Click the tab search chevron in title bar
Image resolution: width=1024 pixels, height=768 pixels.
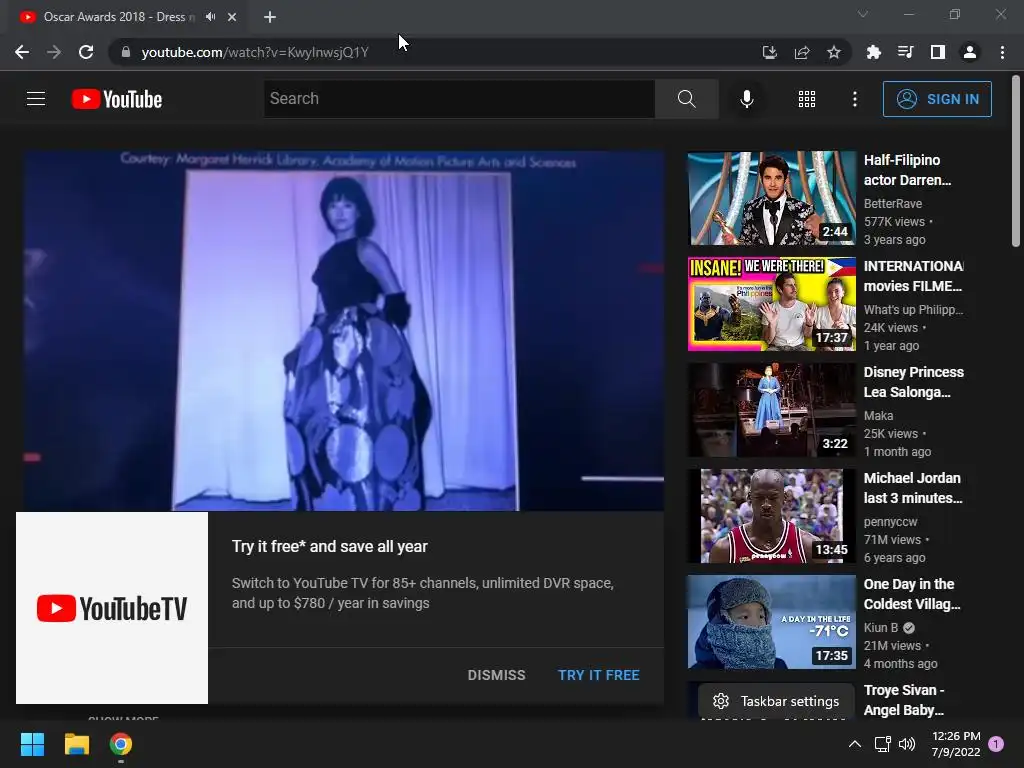tap(863, 14)
